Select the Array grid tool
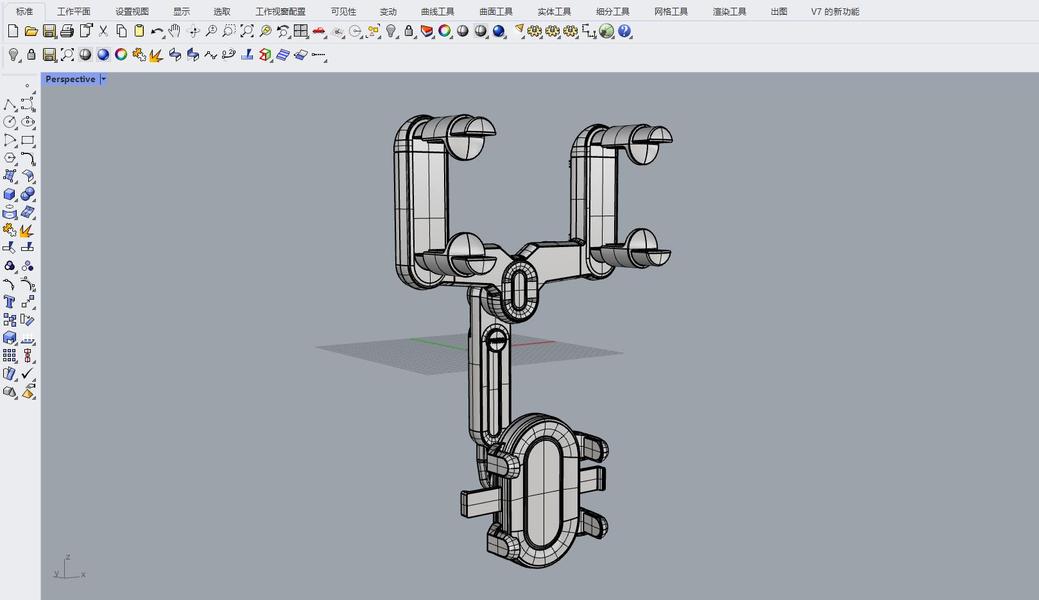Screen dimensions: 1039x600 (9, 356)
